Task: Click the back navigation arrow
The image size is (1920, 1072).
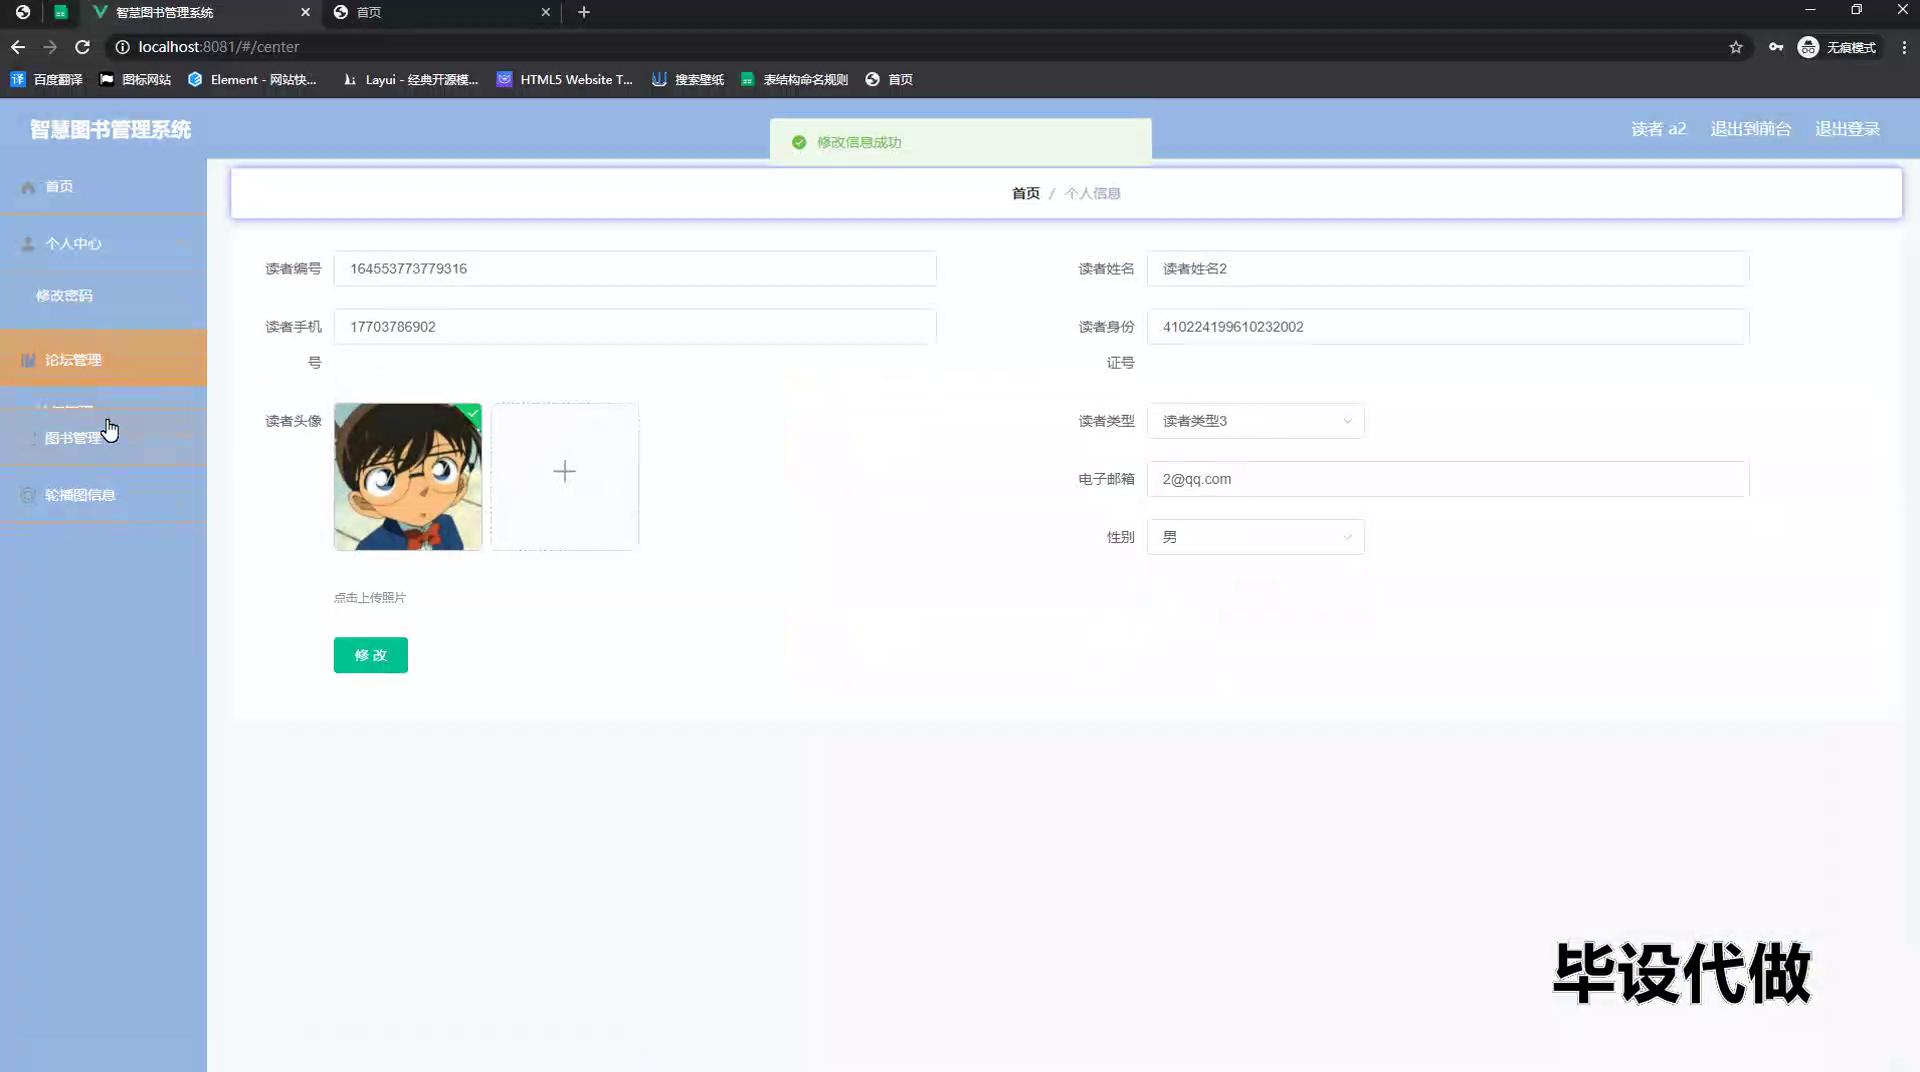Action: (18, 47)
